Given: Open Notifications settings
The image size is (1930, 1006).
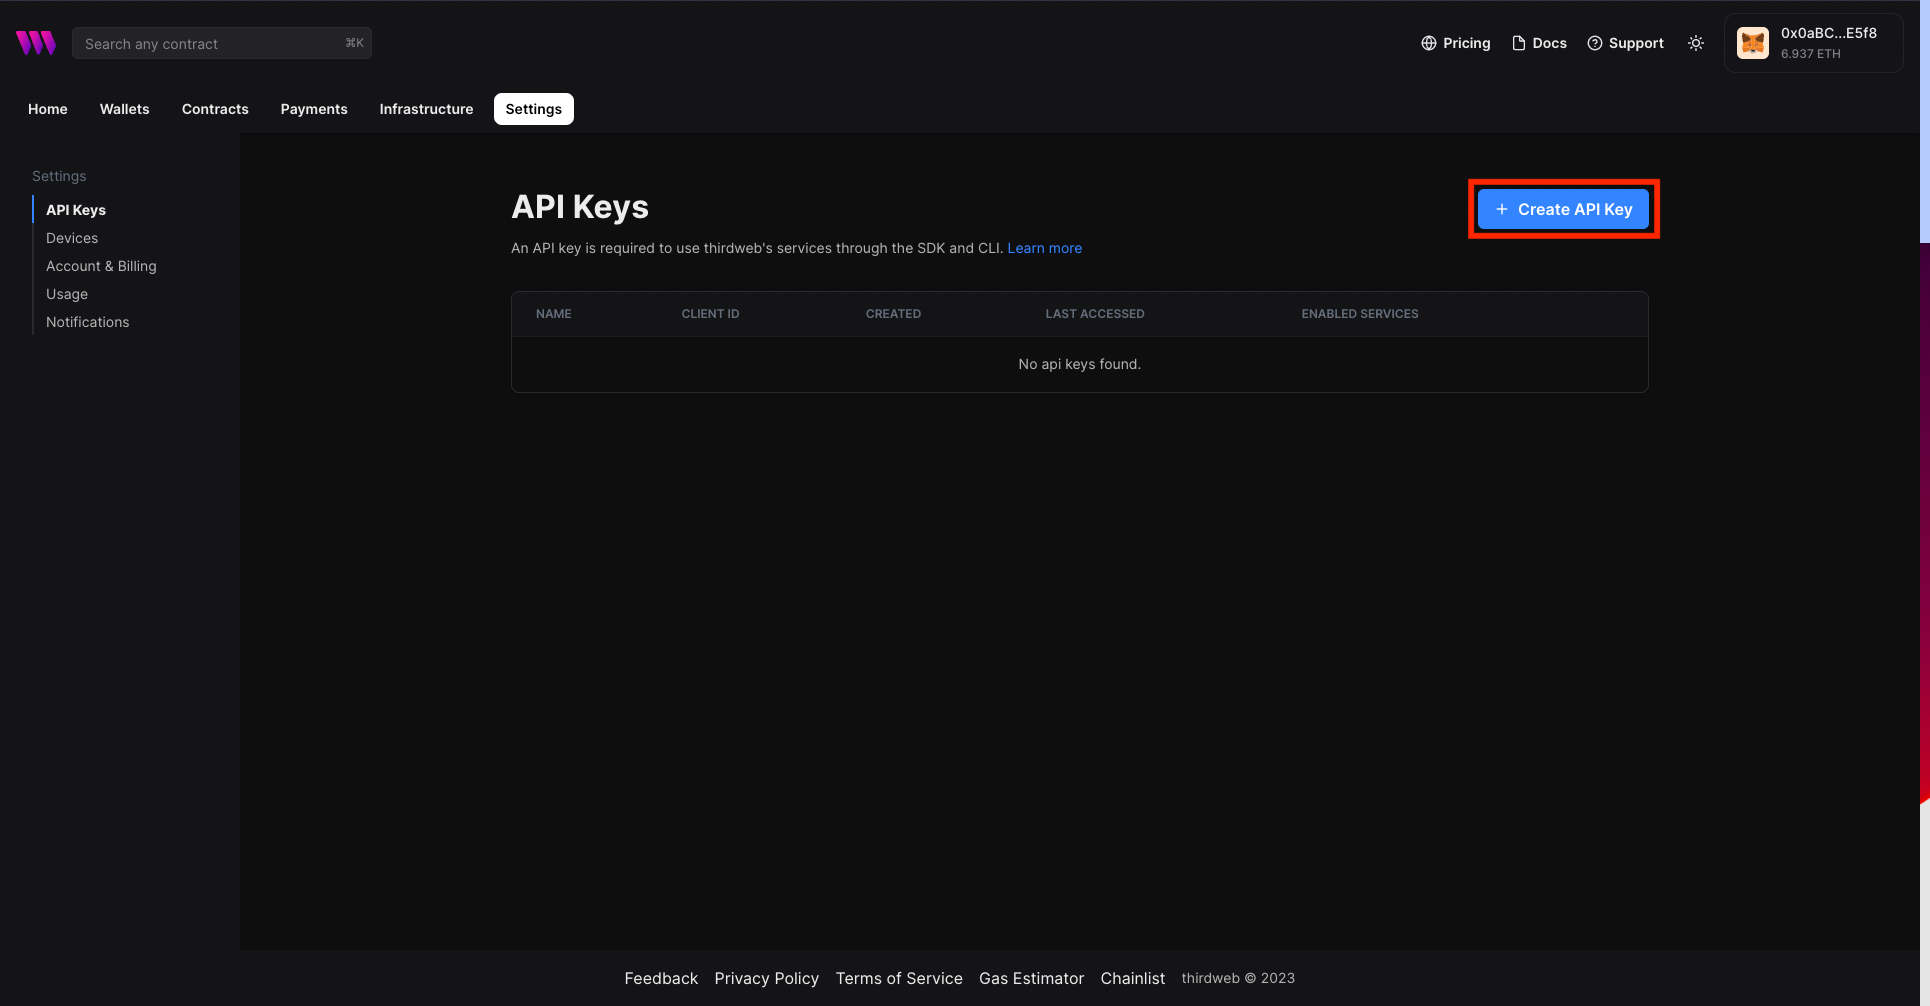Looking at the screenshot, I should click(88, 322).
